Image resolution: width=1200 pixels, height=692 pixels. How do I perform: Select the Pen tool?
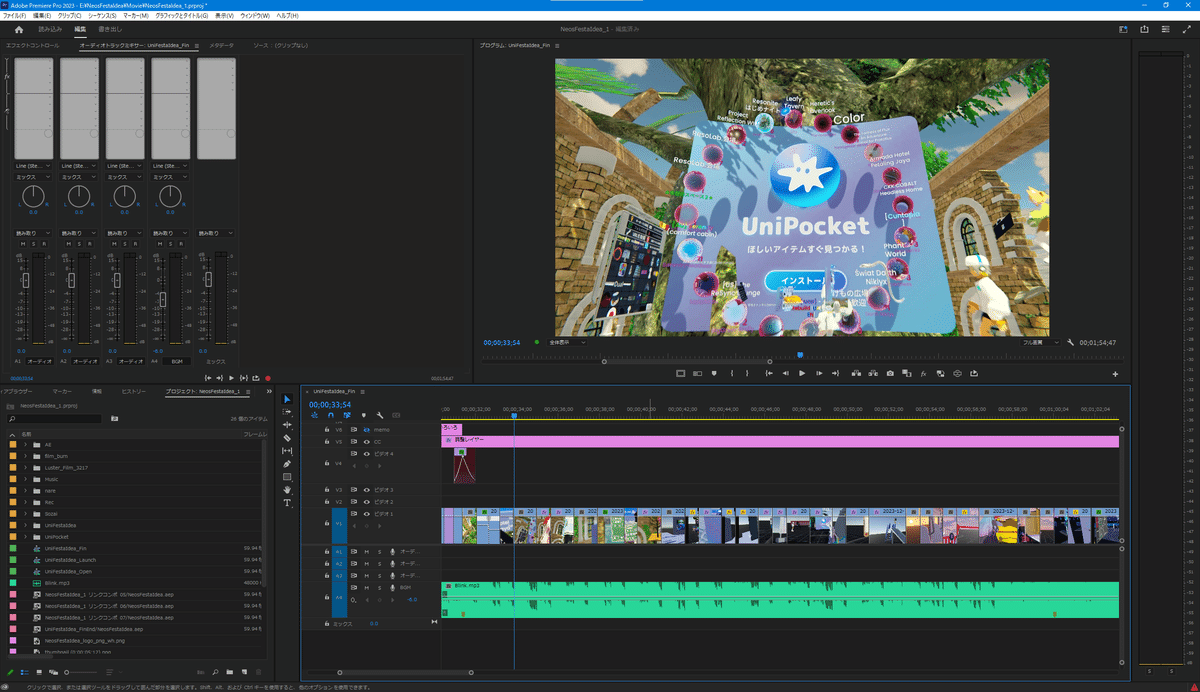click(x=287, y=464)
